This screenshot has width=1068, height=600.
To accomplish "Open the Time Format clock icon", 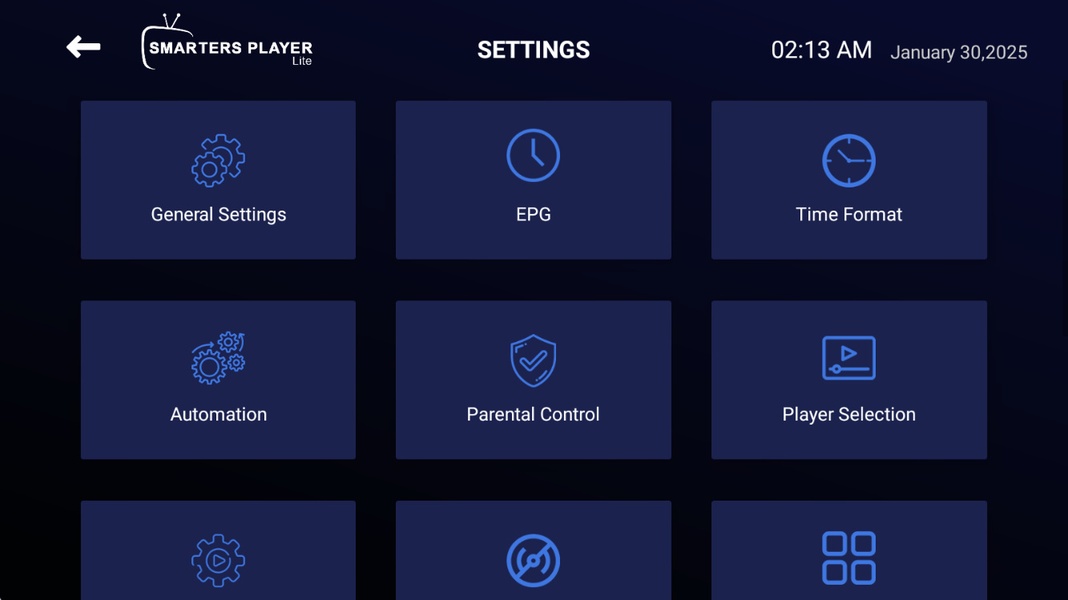I will (x=849, y=160).
